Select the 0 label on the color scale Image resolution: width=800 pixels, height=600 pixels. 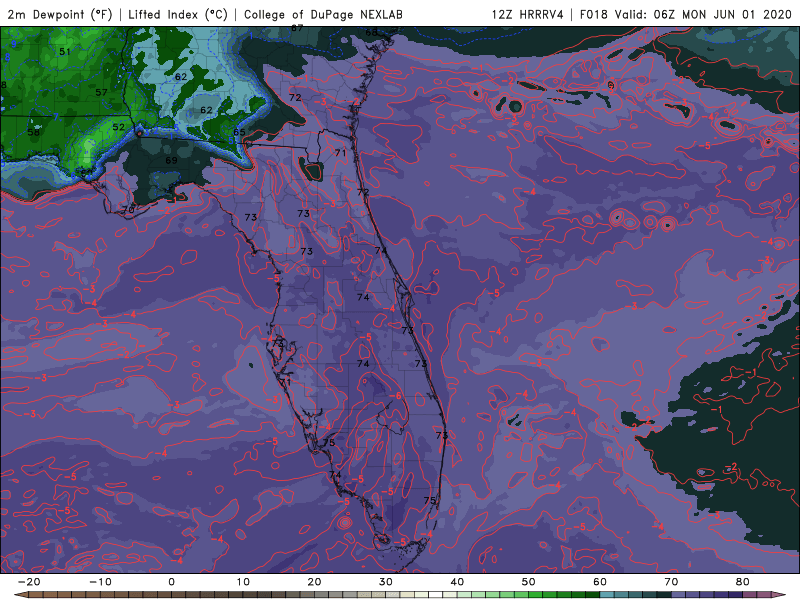point(171,582)
